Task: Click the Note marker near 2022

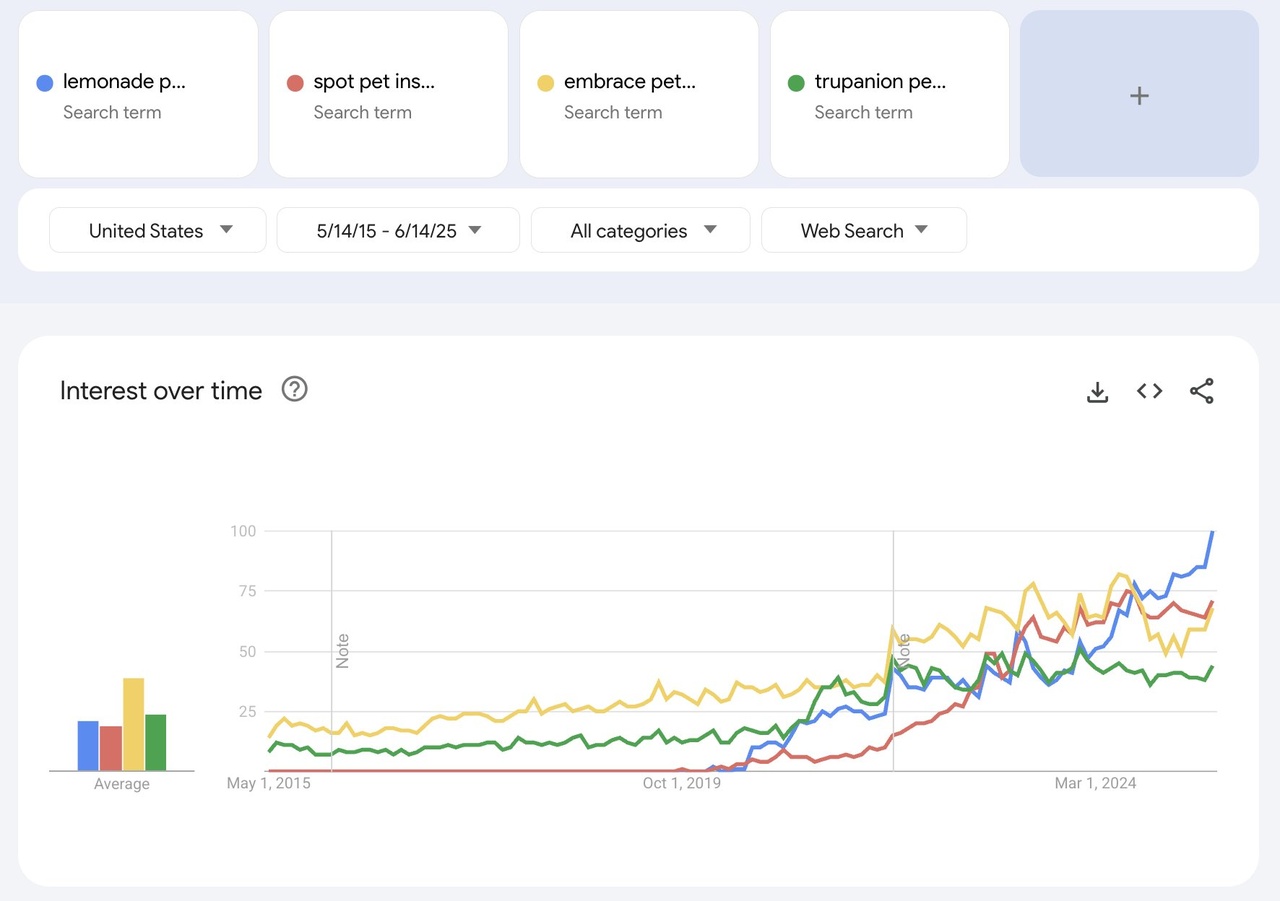Action: [904, 651]
